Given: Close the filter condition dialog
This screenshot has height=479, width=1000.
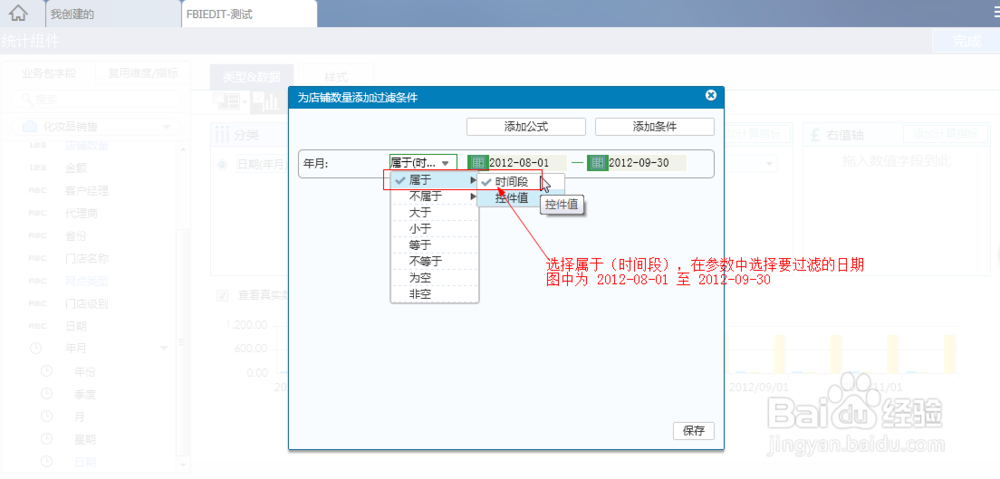Looking at the screenshot, I should pyautogui.click(x=711, y=96).
